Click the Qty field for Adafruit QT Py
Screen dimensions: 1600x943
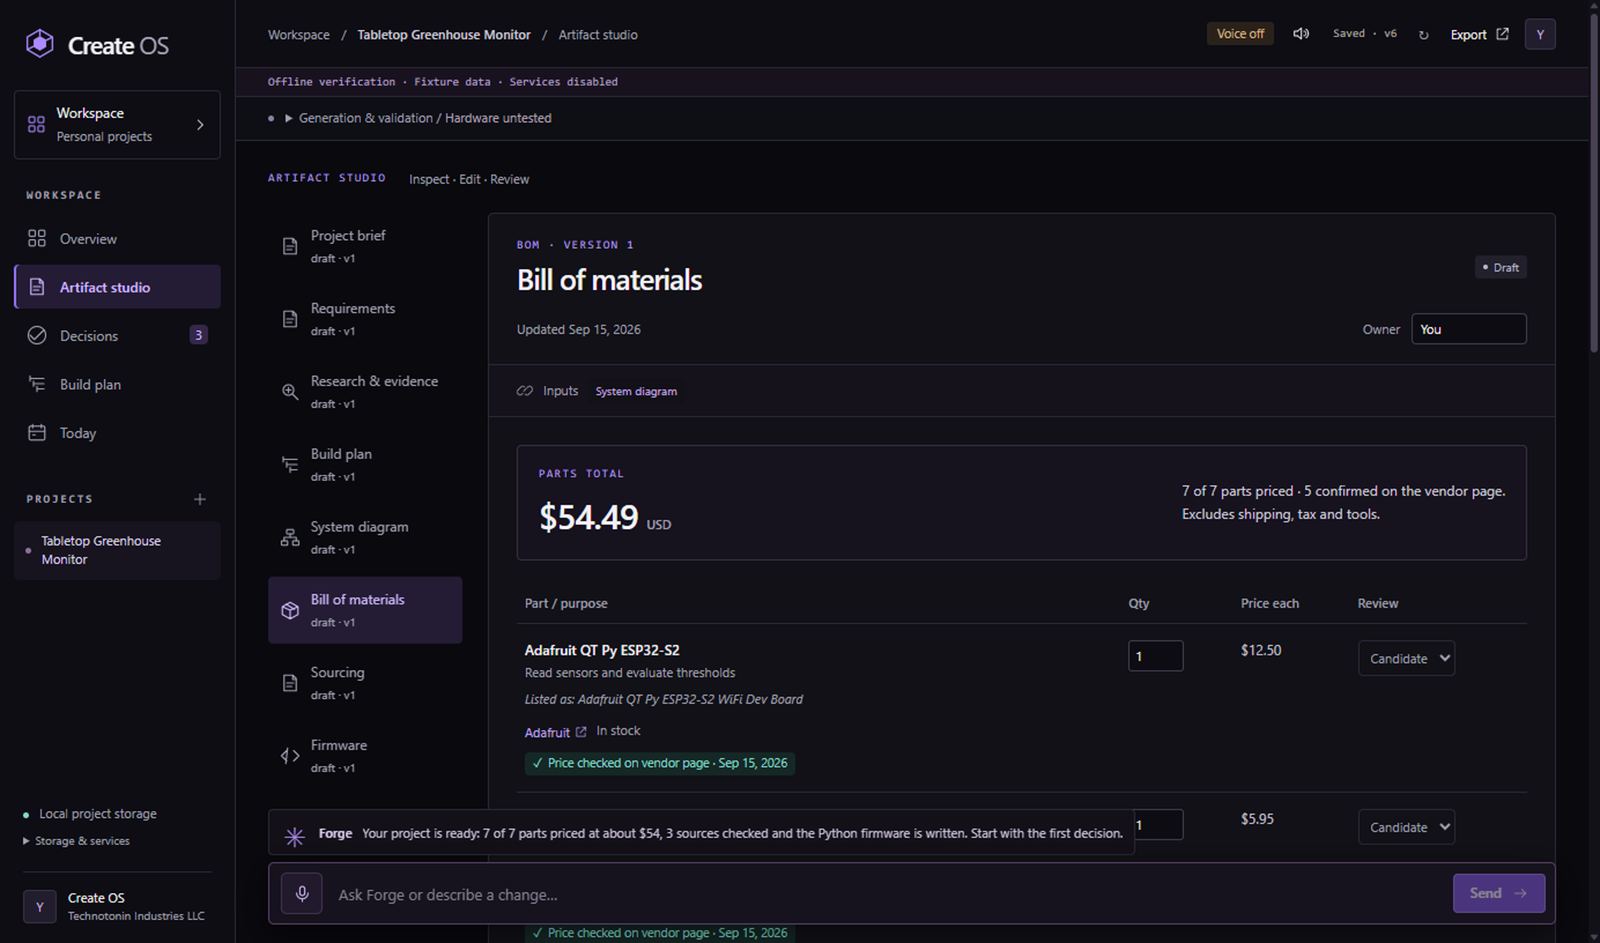[x=1155, y=656]
